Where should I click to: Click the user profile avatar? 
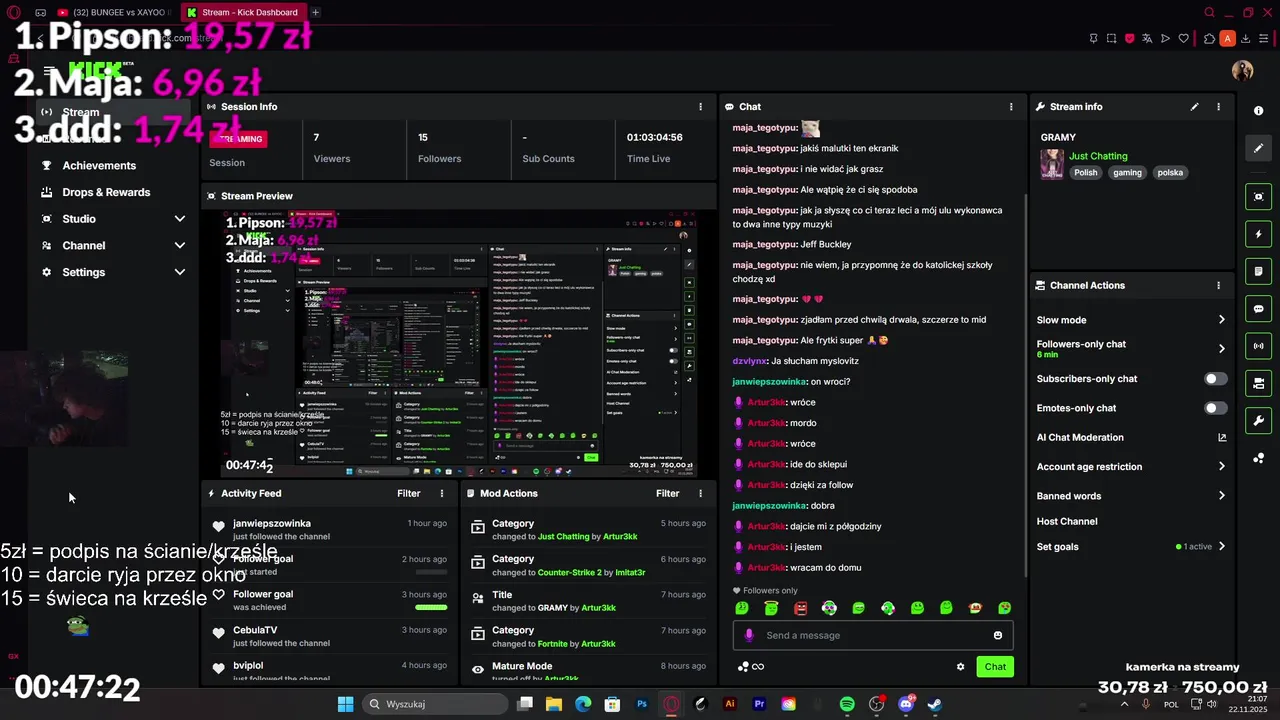point(1243,70)
